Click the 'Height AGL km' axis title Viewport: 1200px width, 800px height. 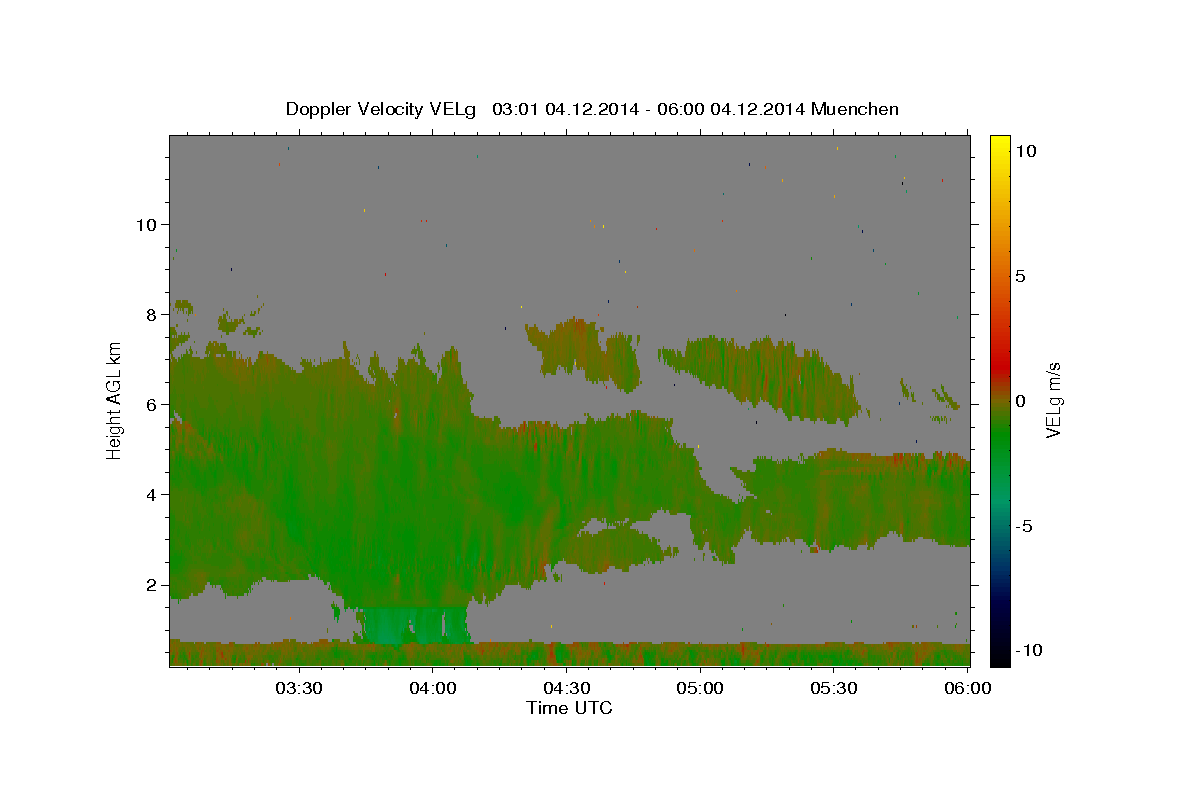[x=115, y=400]
